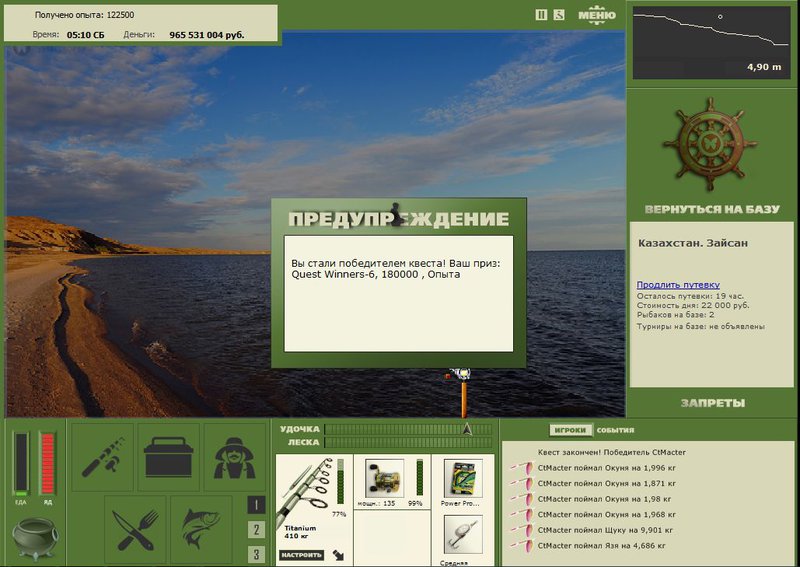Click the ЕДА food level bar
This screenshot has height=567, width=800.
tap(21, 463)
